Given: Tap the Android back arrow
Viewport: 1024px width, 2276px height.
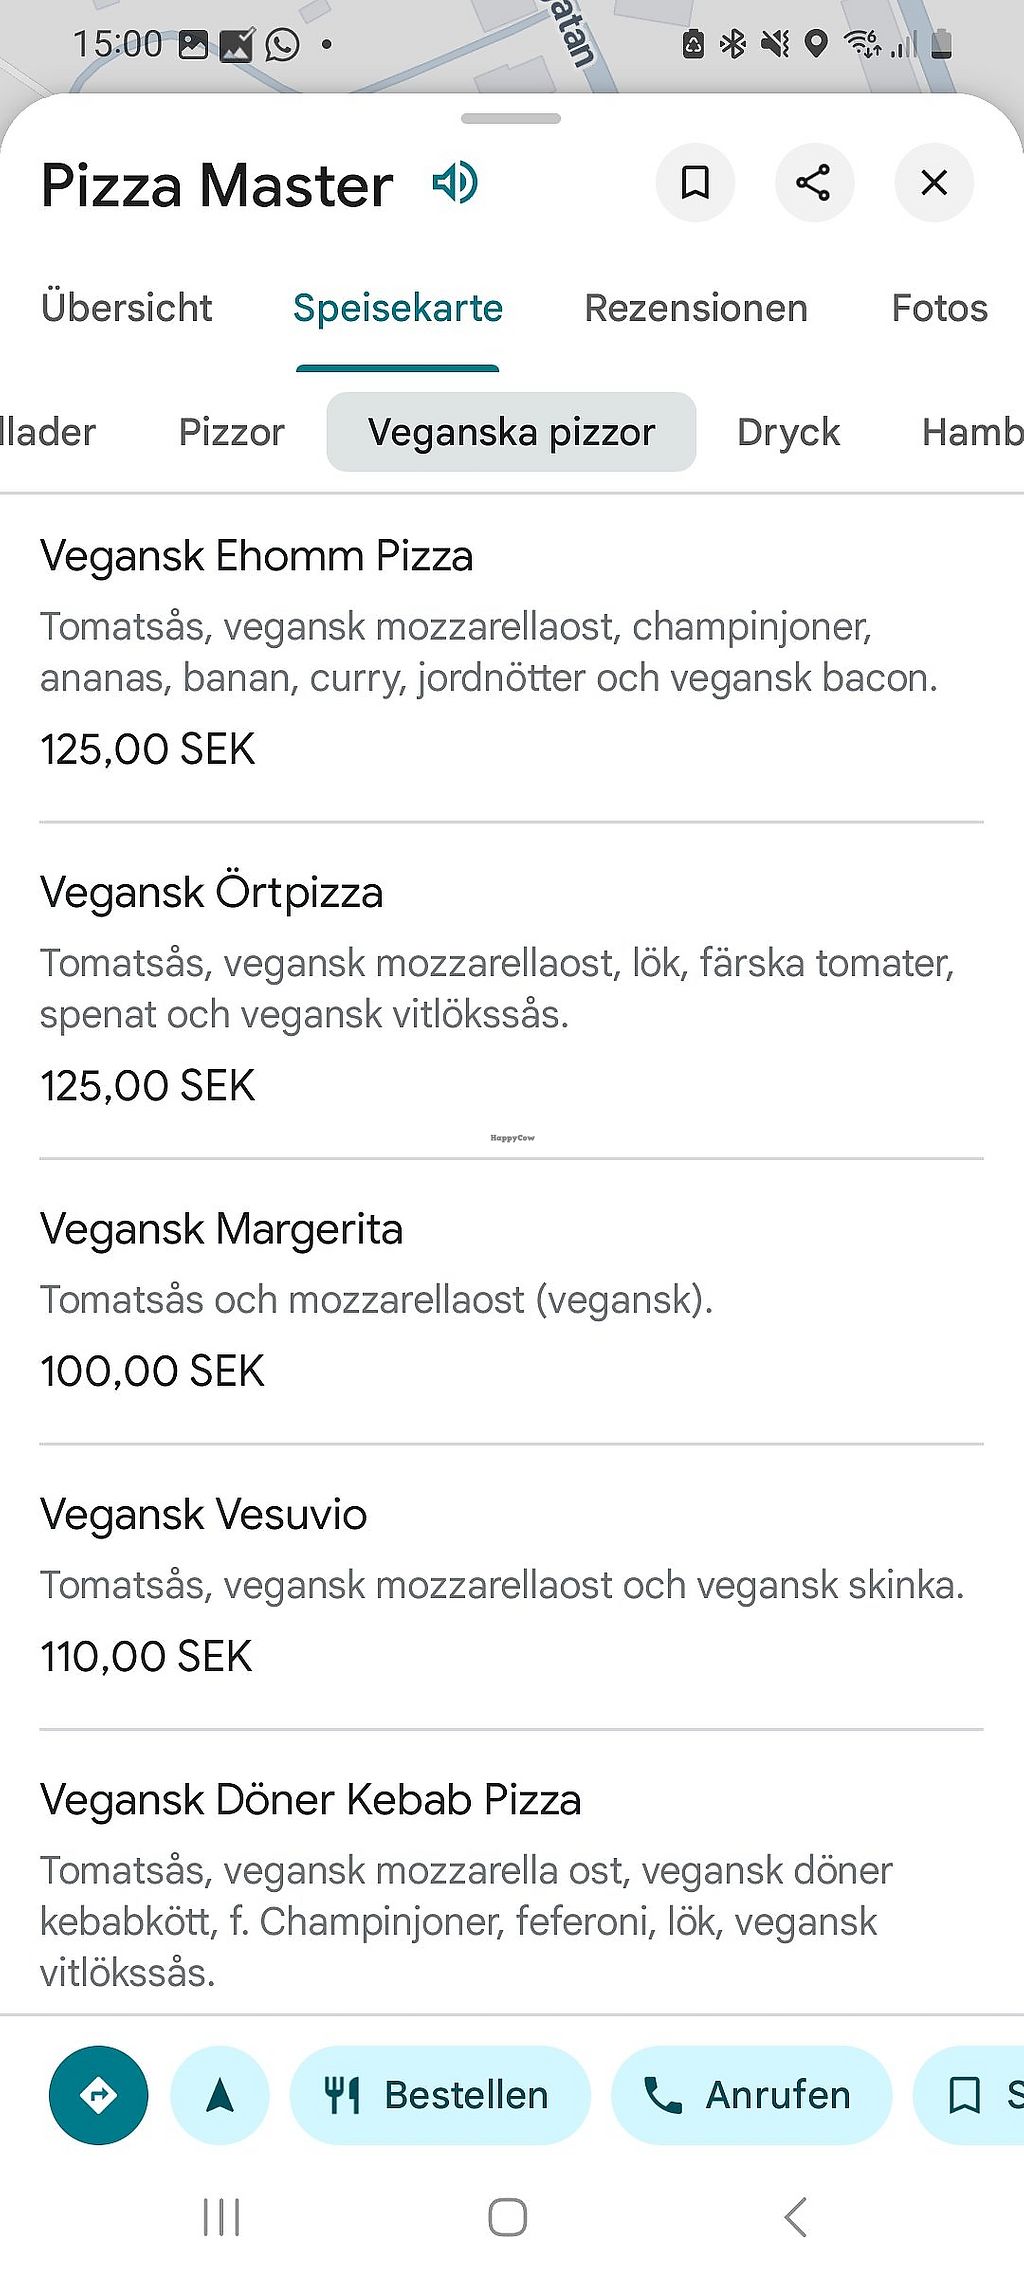Looking at the screenshot, I should coord(796,2216).
